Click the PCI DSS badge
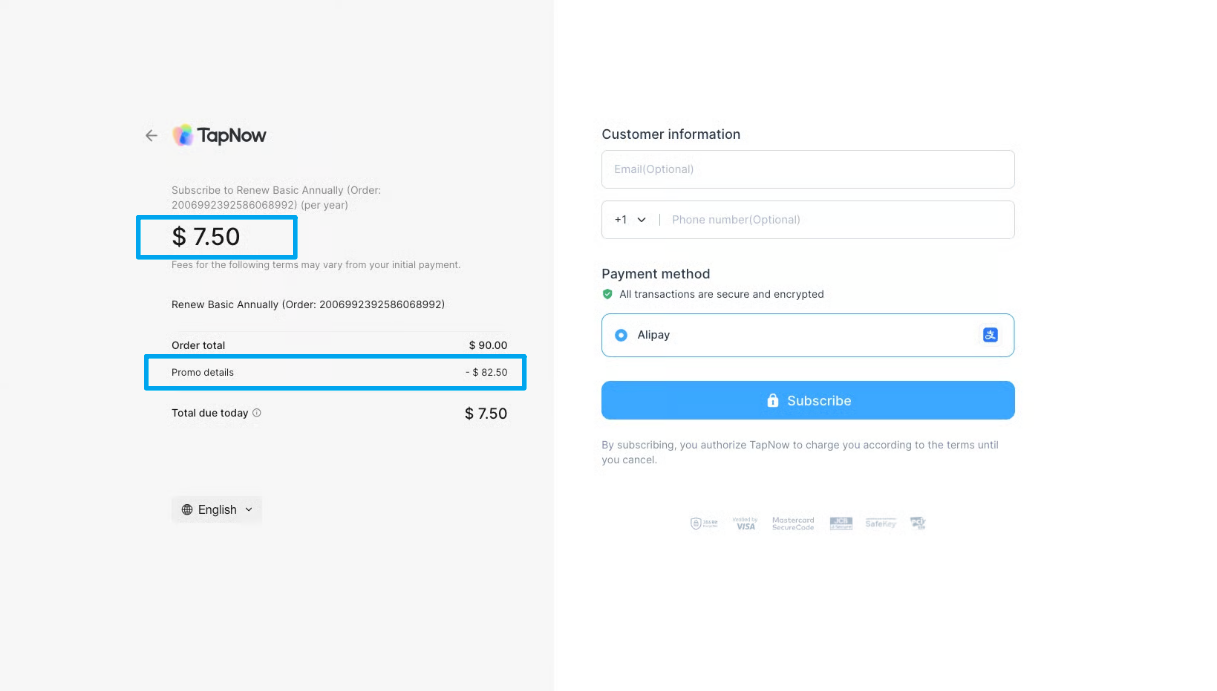1217x691 pixels. click(x=918, y=523)
